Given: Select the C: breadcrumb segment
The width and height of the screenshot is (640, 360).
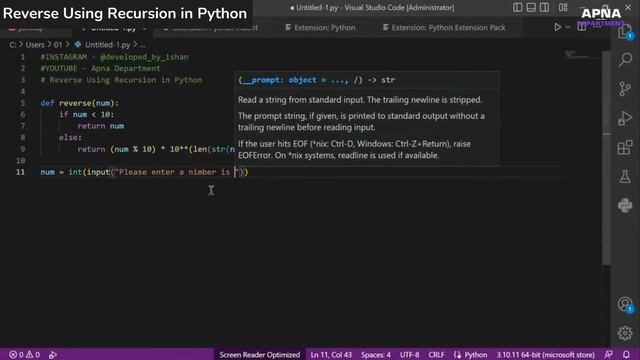Looking at the screenshot, I should coord(13,45).
